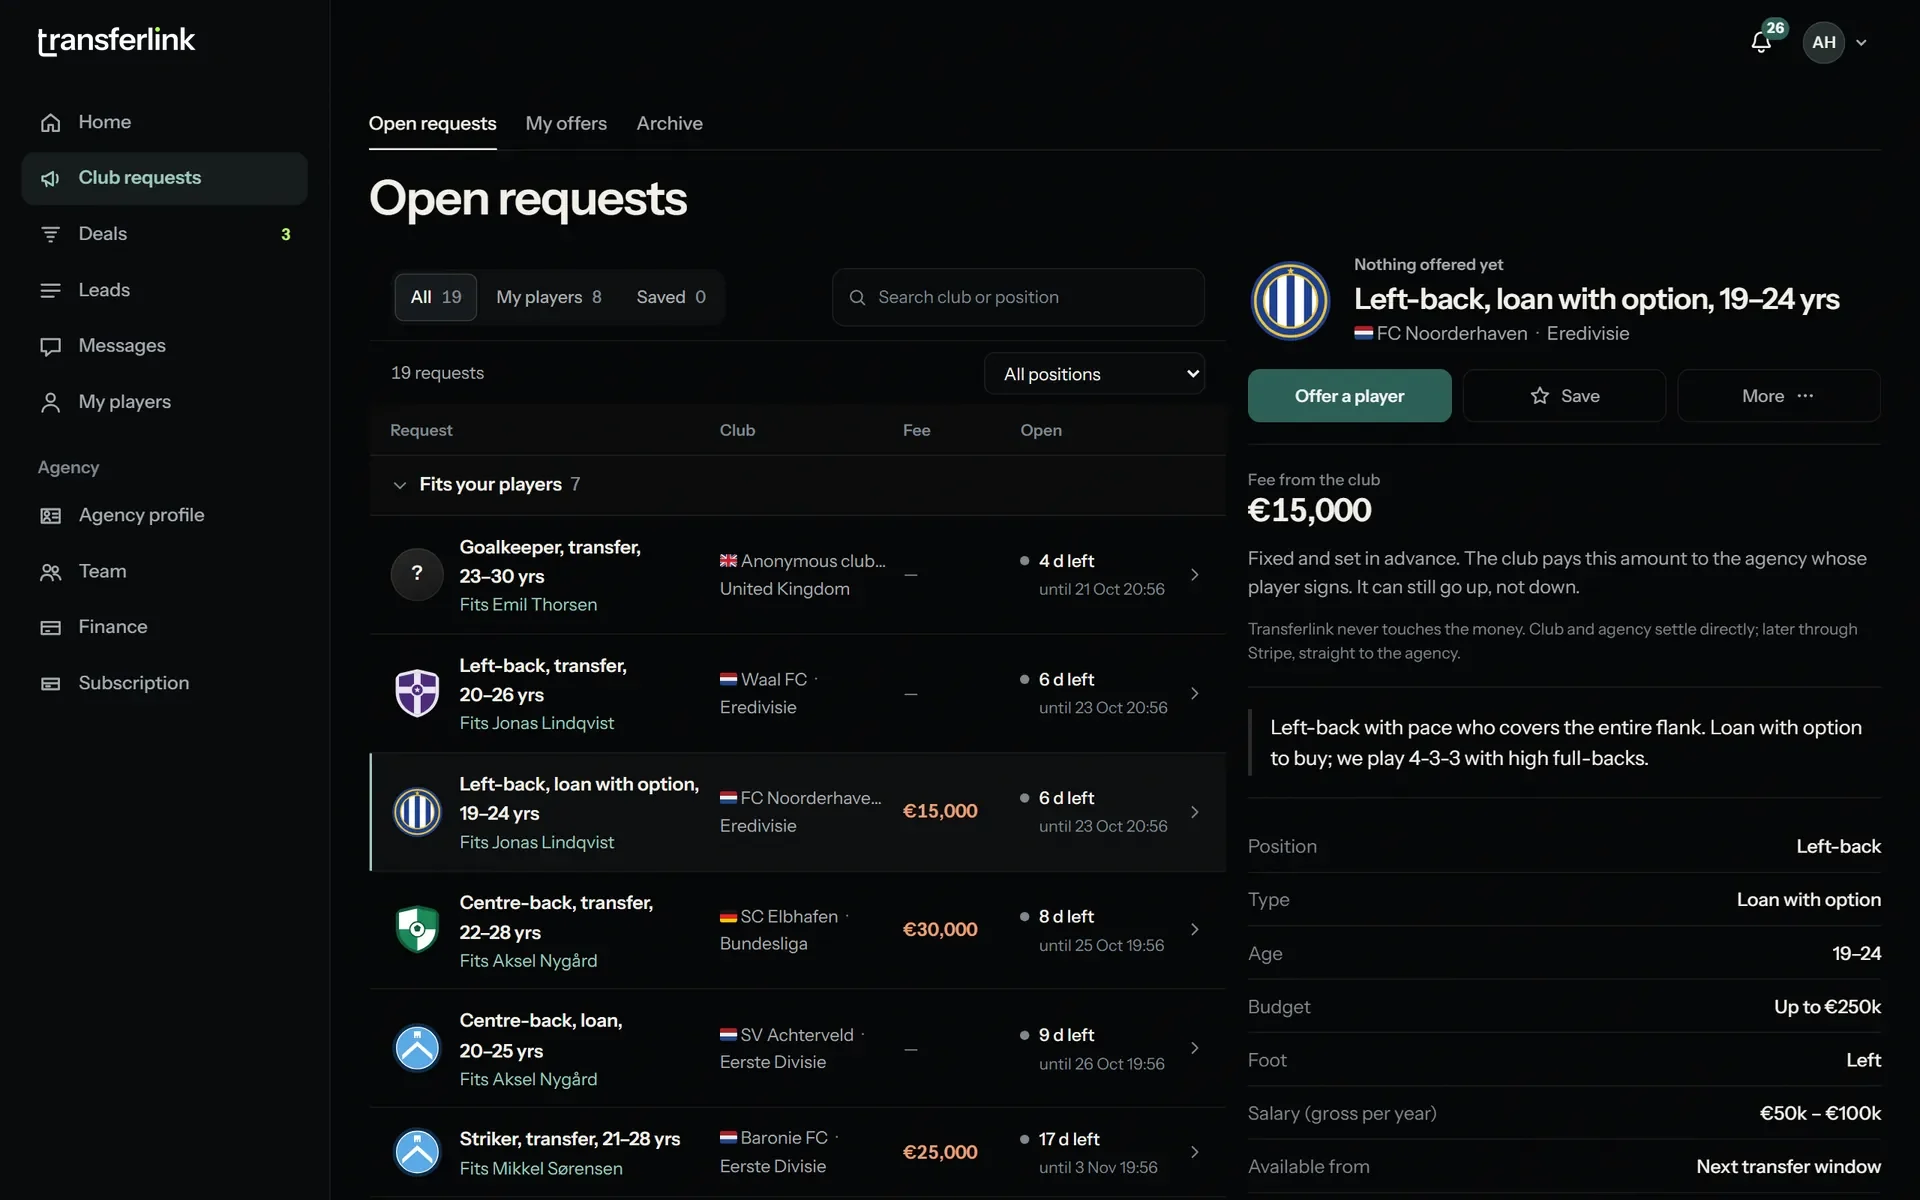Click the Request column header
This screenshot has width=1920, height=1200.
point(421,430)
